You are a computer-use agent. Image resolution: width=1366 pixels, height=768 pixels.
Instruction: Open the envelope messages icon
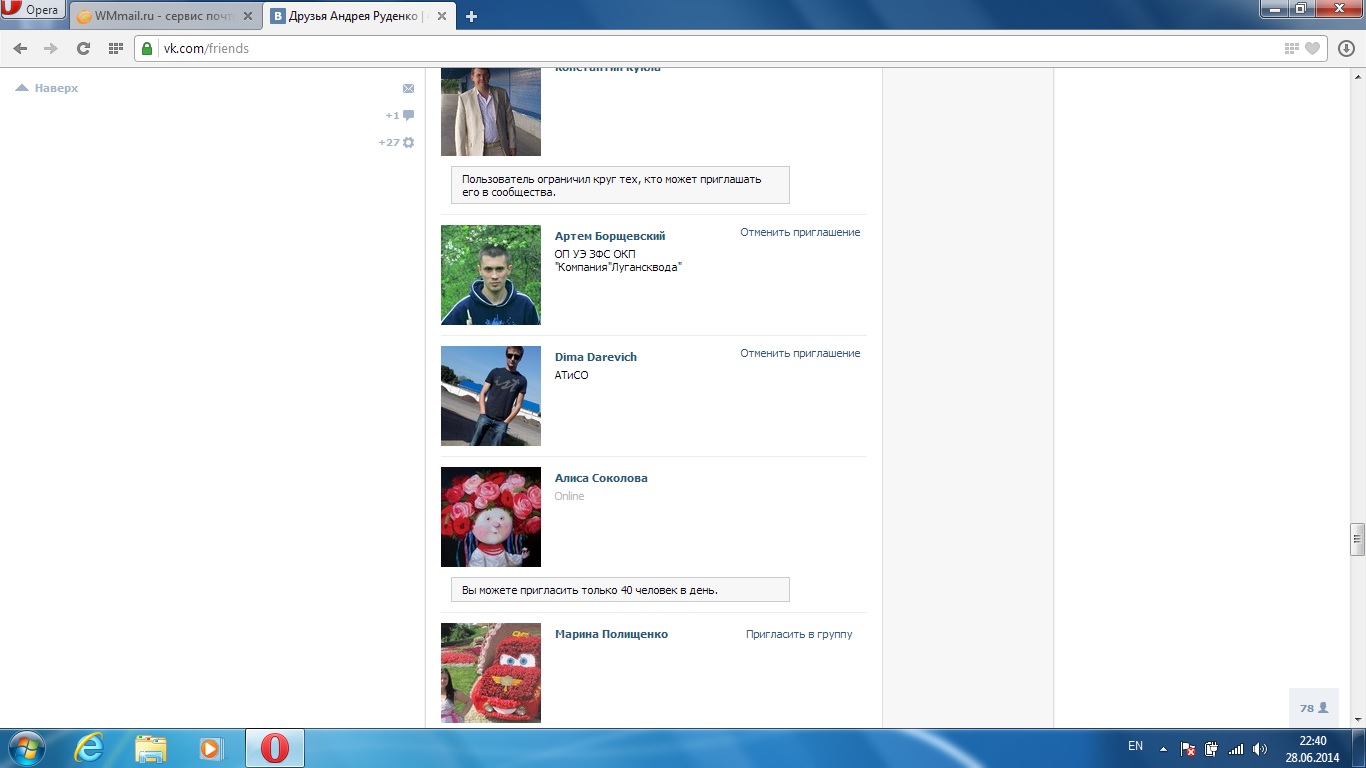pos(408,89)
